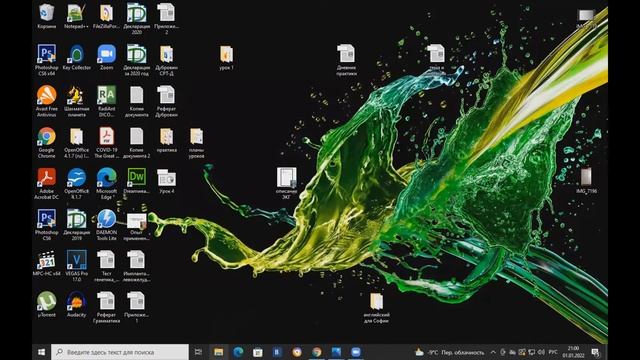This screenshot has width=640, height=360.
Task: Open the taskbar clock and calendar
Action: tap(573, 352)
